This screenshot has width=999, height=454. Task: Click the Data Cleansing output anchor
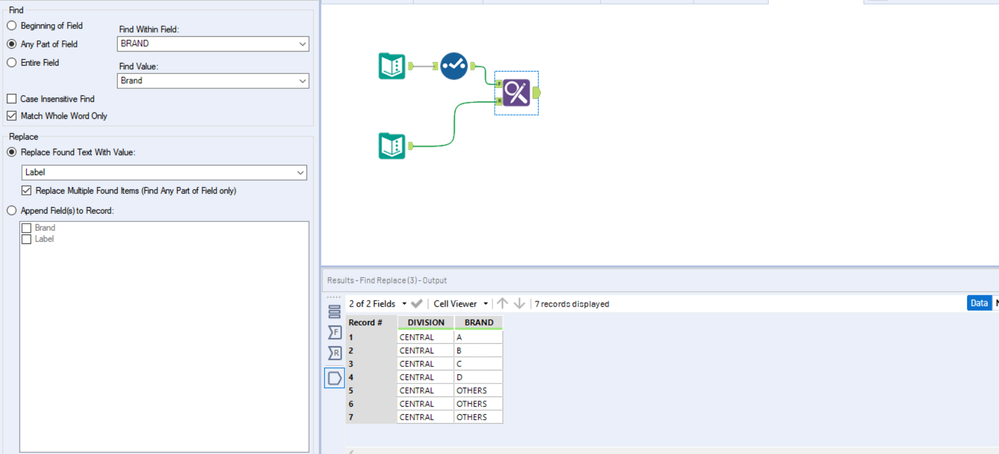473,66
